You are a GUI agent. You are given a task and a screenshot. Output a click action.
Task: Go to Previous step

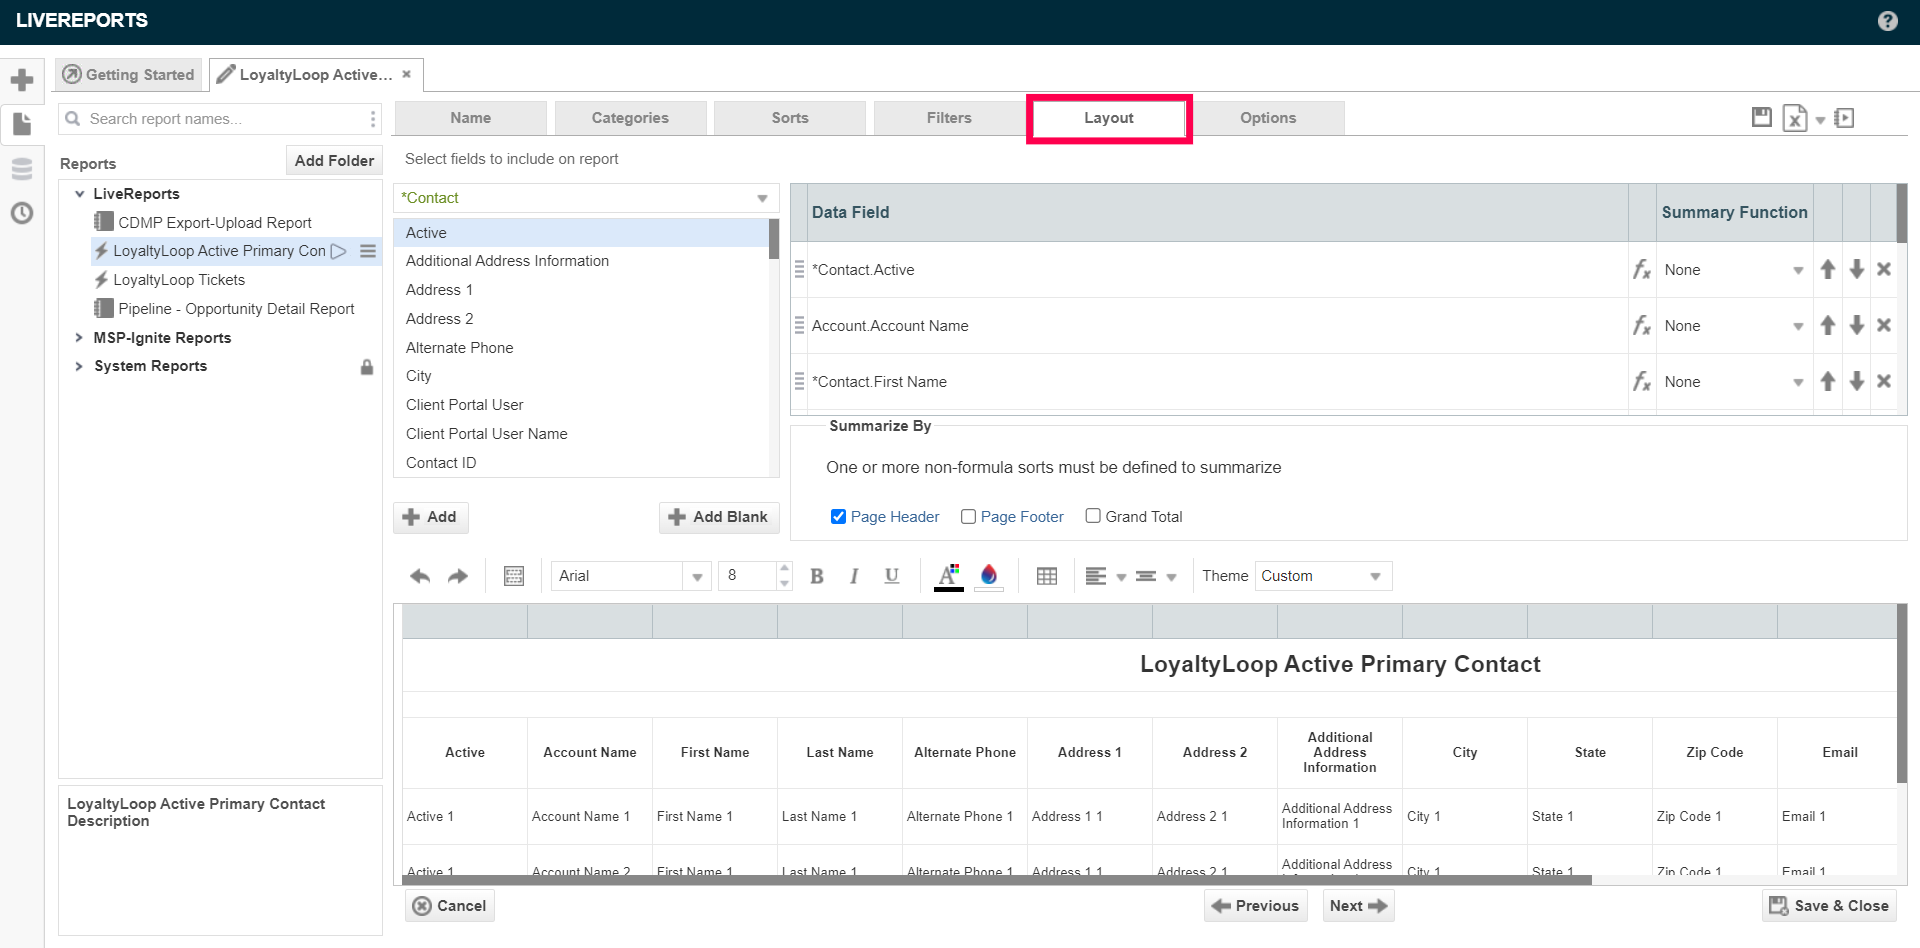click(x=1256, y=906)
